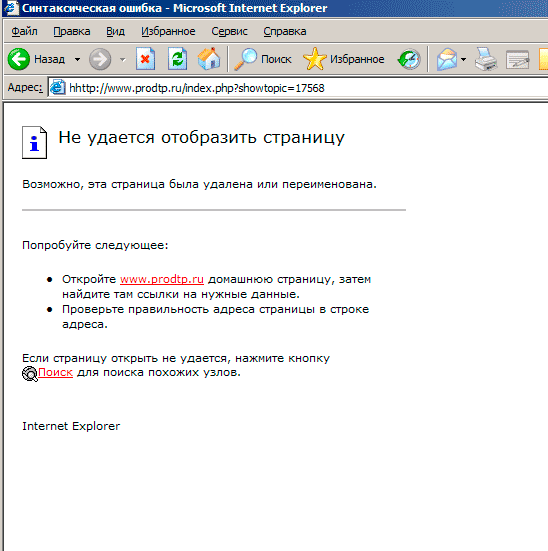Image resolution: width=548 pixels, height=551 pixels.
Task: Open the Избранное menu in menu bar
Action: [168, 31]
